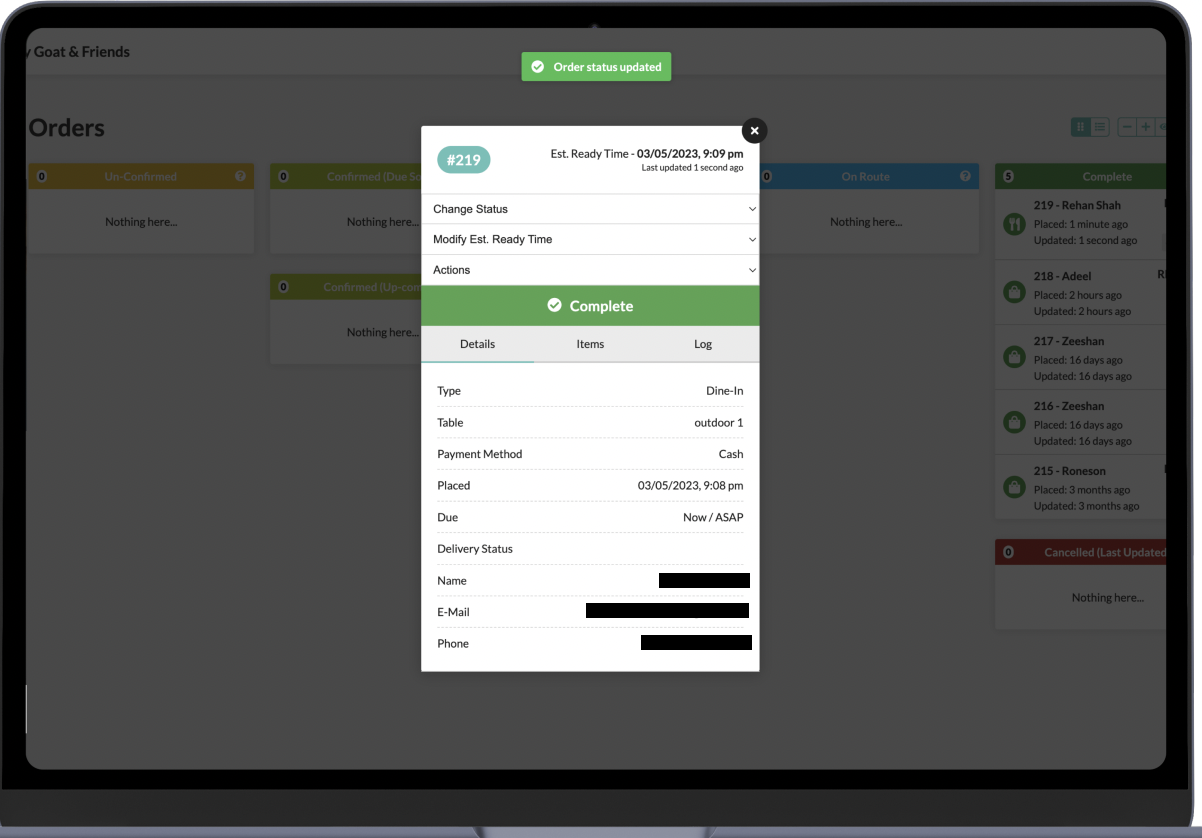The width and height of the screenshot is (1202, 838).
Task: Expand the Actions section
Action: tap(590, 270)
